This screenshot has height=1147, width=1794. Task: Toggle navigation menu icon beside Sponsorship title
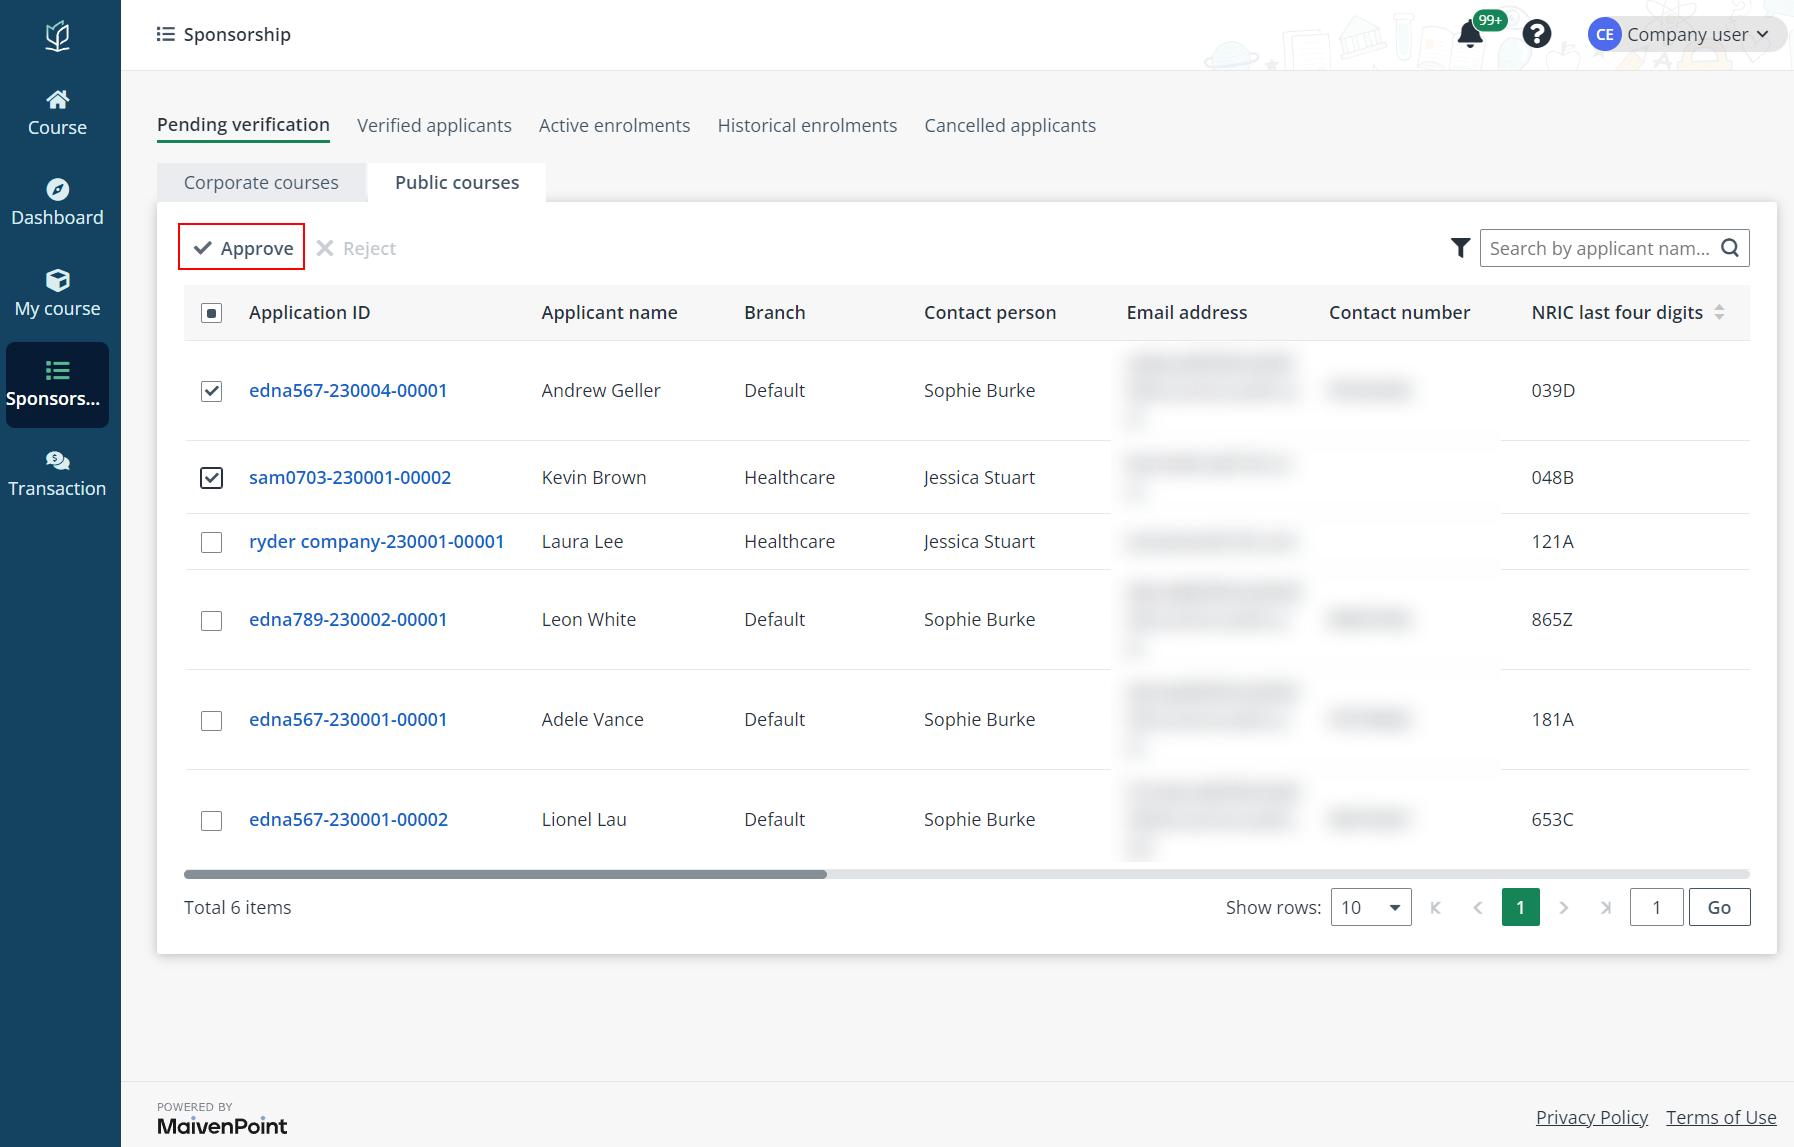[x=166, y=34]
